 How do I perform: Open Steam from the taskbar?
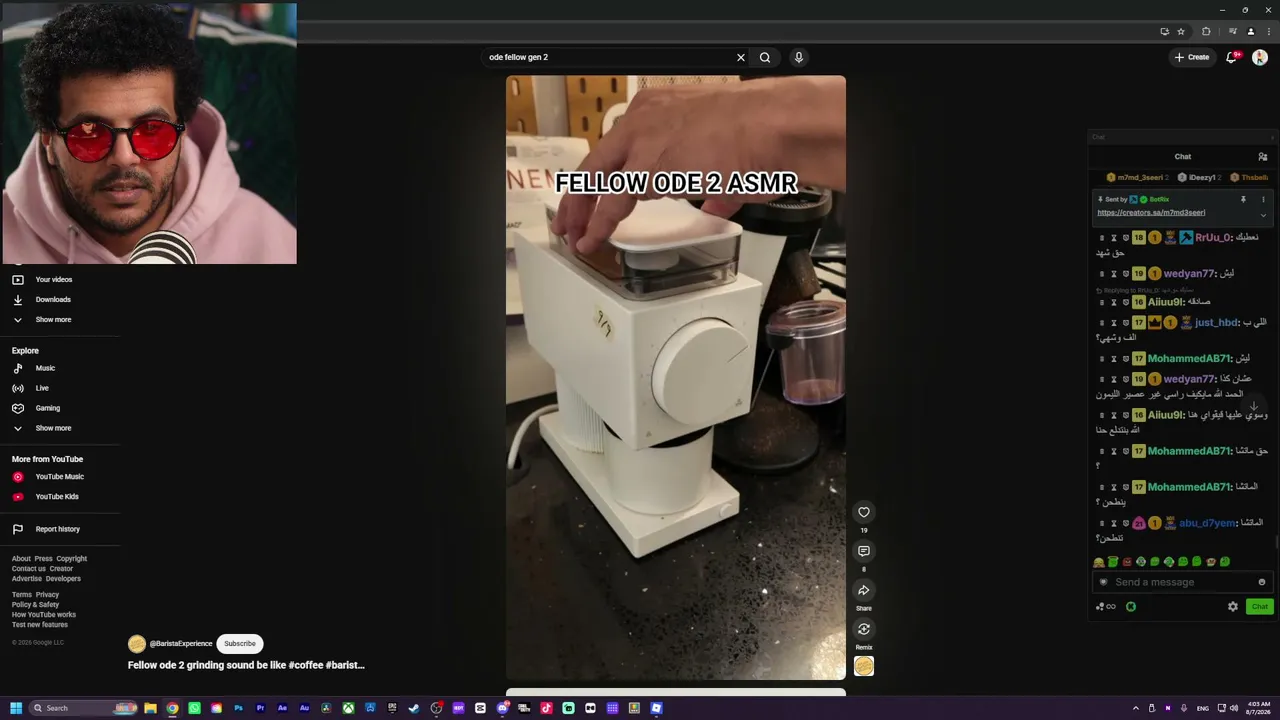[414, 708]
